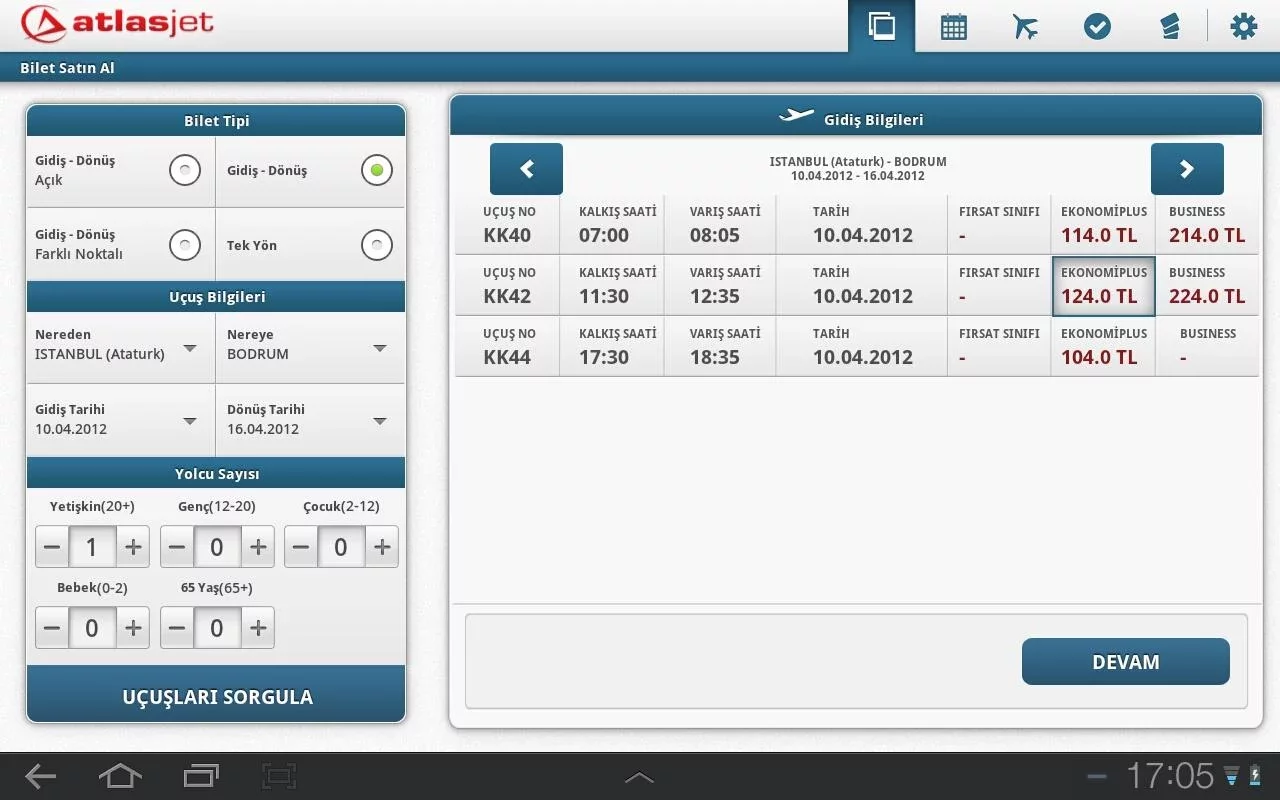Decrease Bebek(0-2) passenger count
1280x800 pixels.
coord(52,628)
